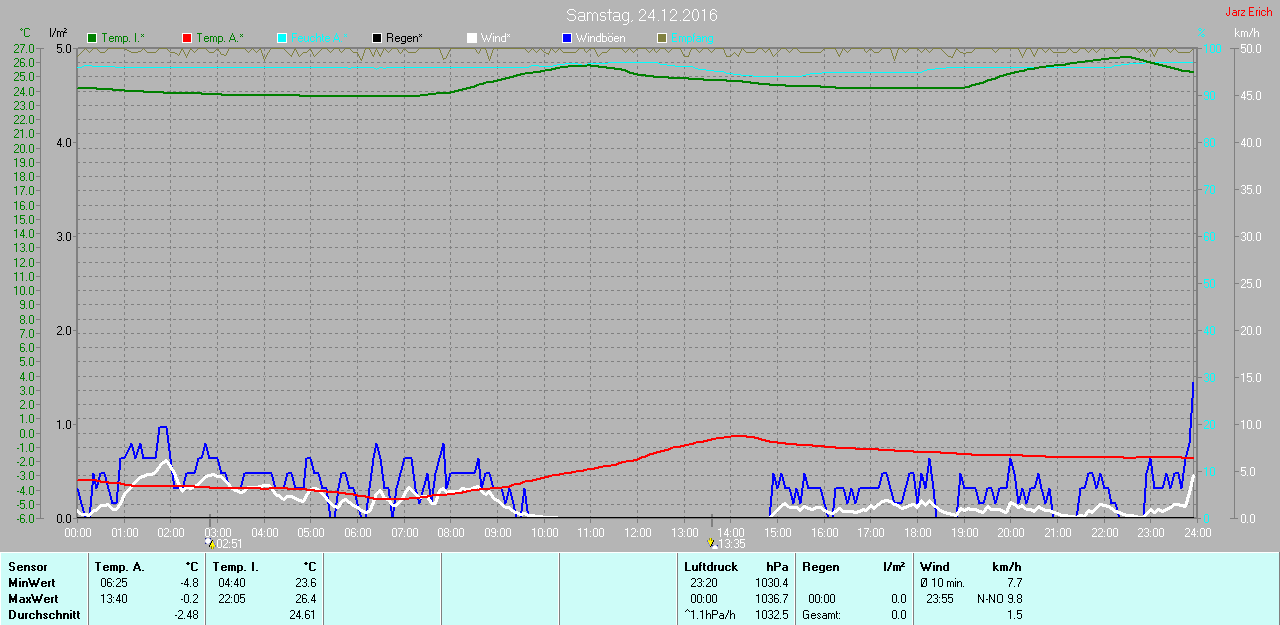Click the Windböen legend label
1280x625 pixels.
[600, 38]
